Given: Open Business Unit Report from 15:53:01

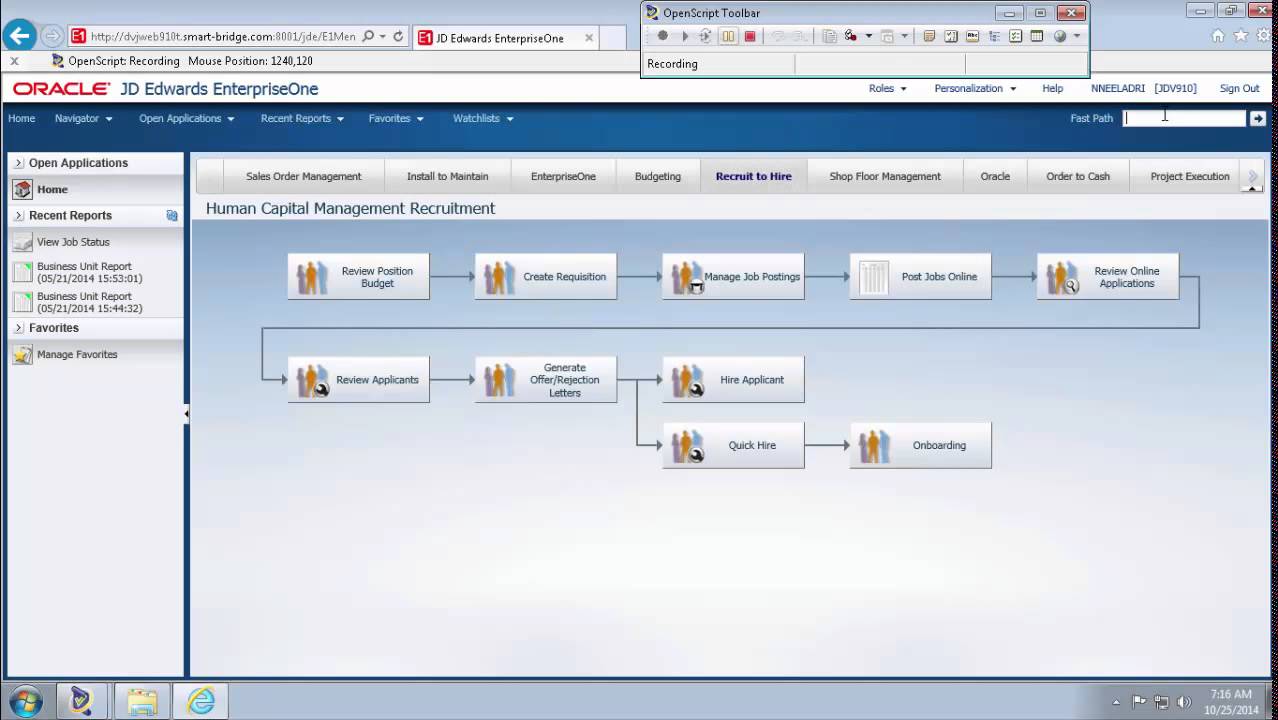Looking at the screenshot, I should [x=89, y=272].
